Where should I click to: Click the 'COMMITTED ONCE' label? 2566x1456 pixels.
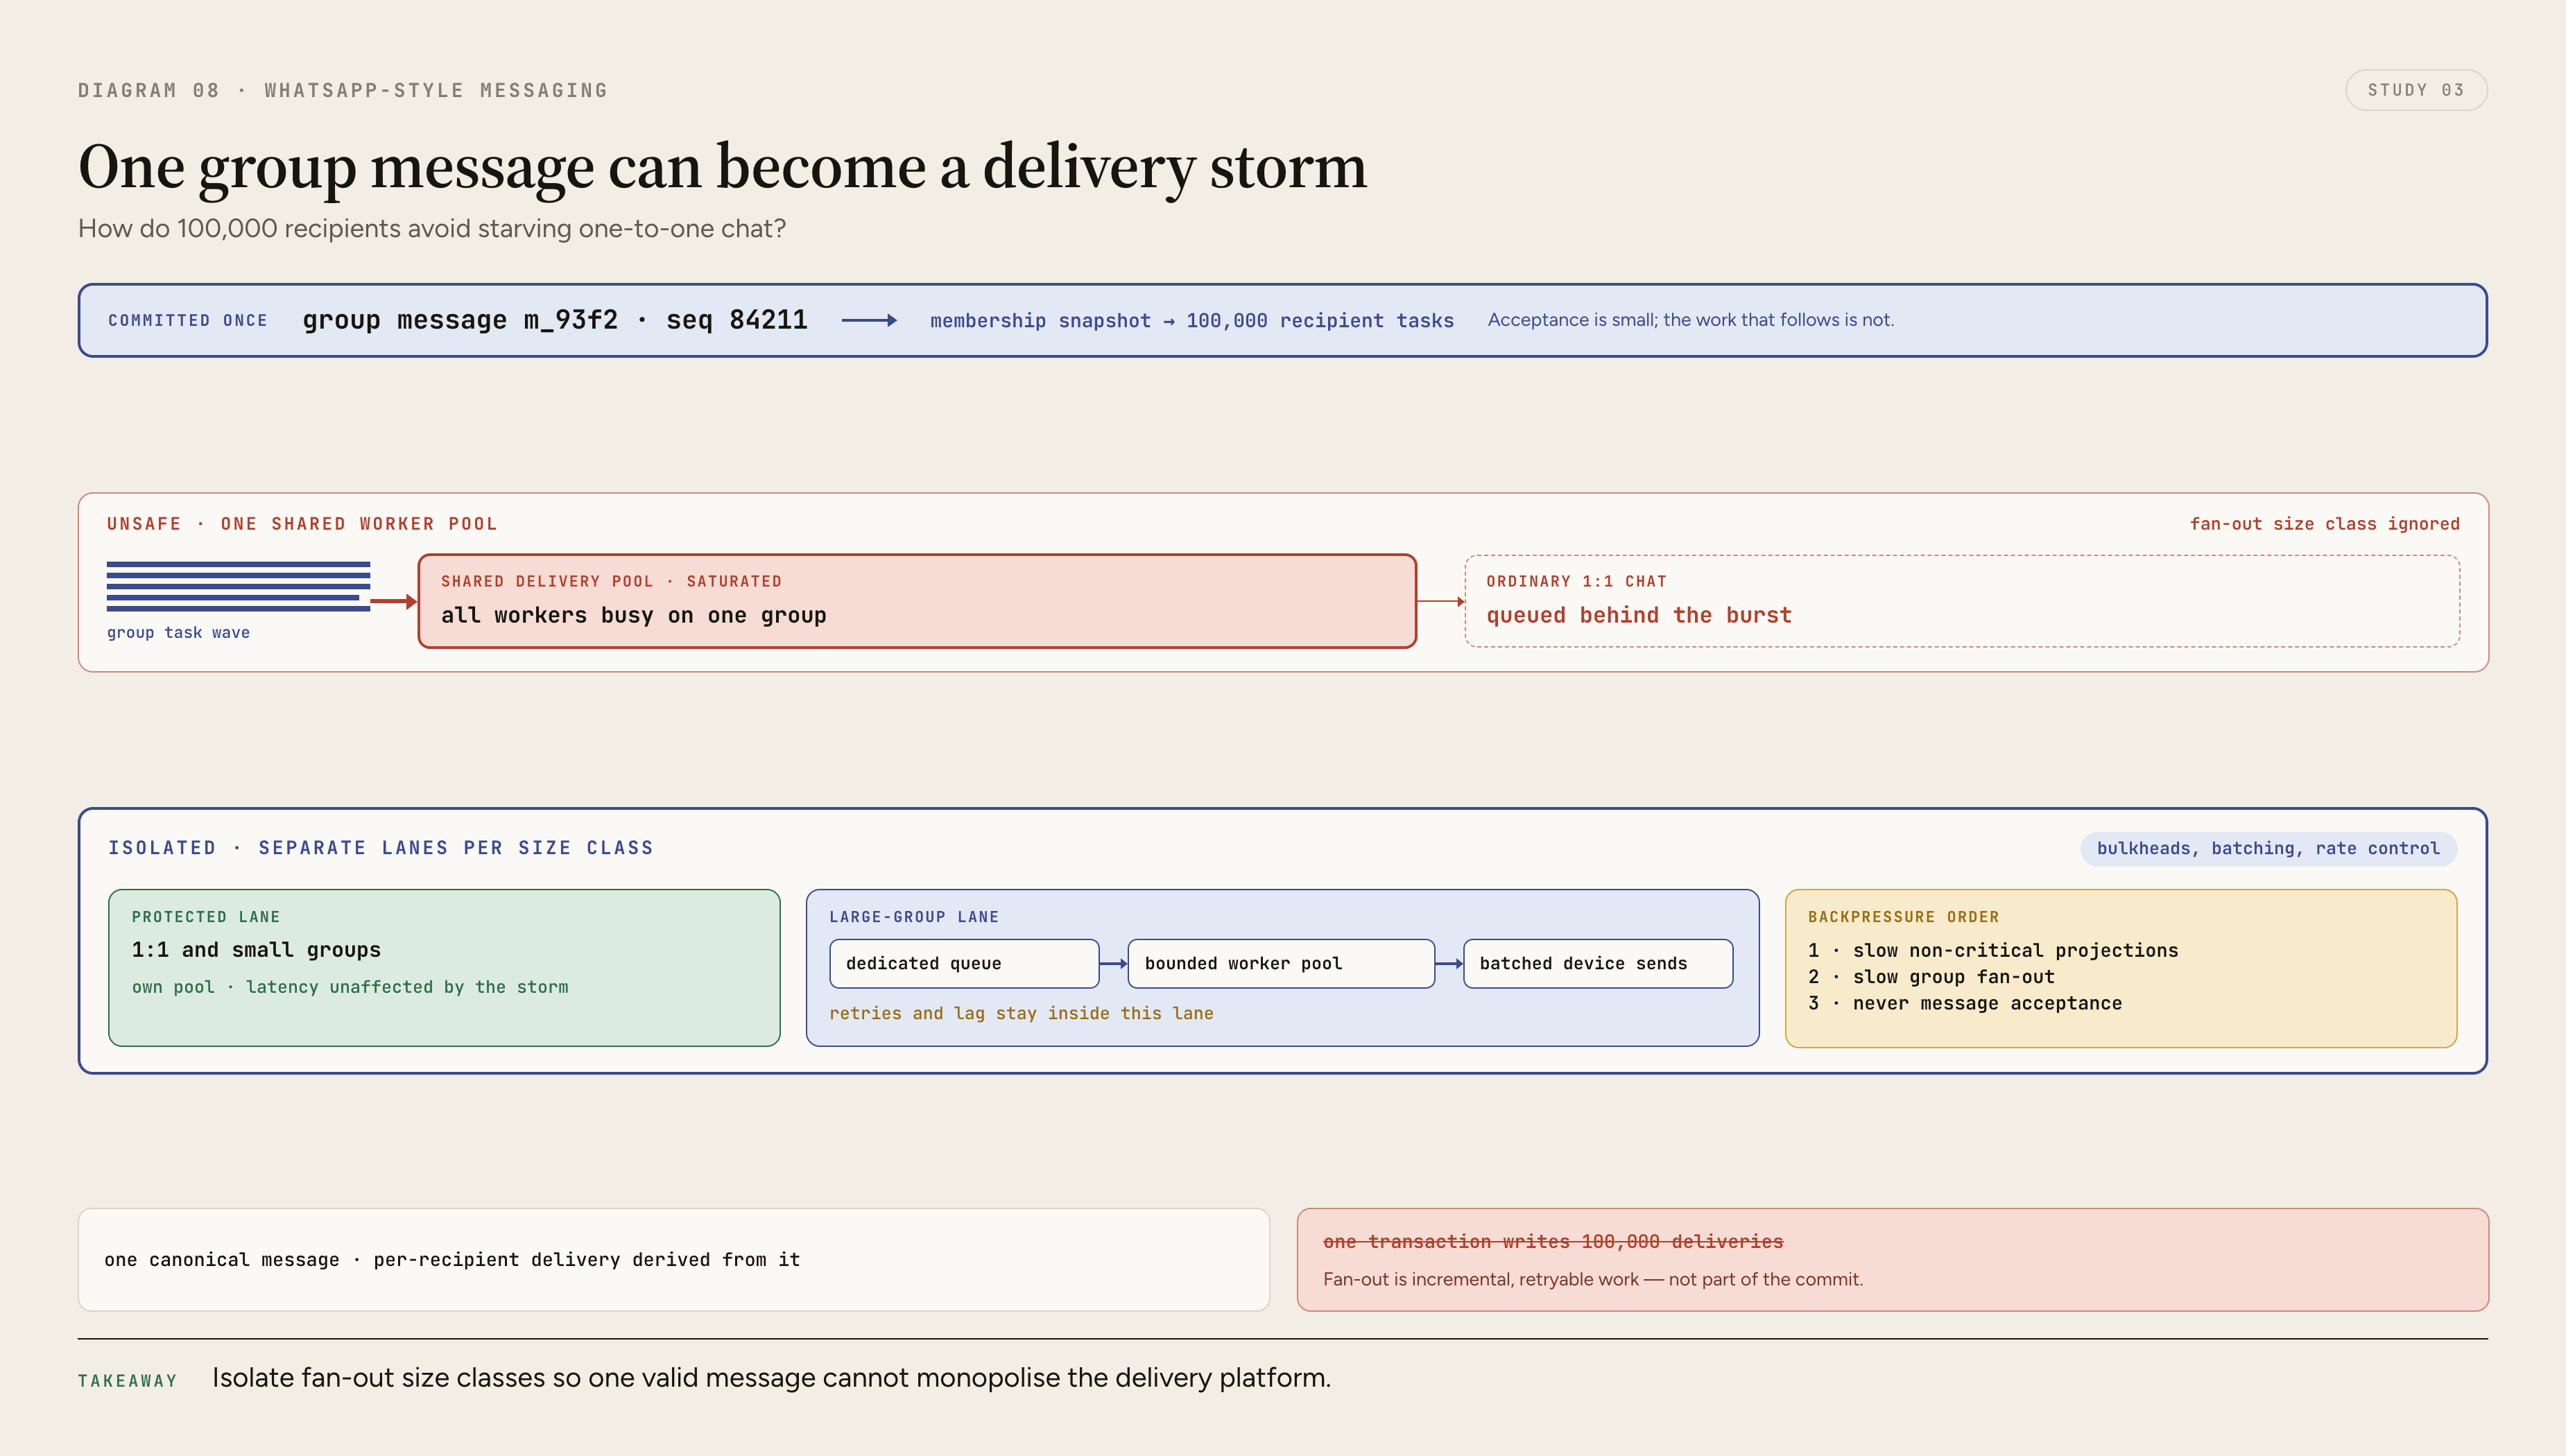click(188, 321)
